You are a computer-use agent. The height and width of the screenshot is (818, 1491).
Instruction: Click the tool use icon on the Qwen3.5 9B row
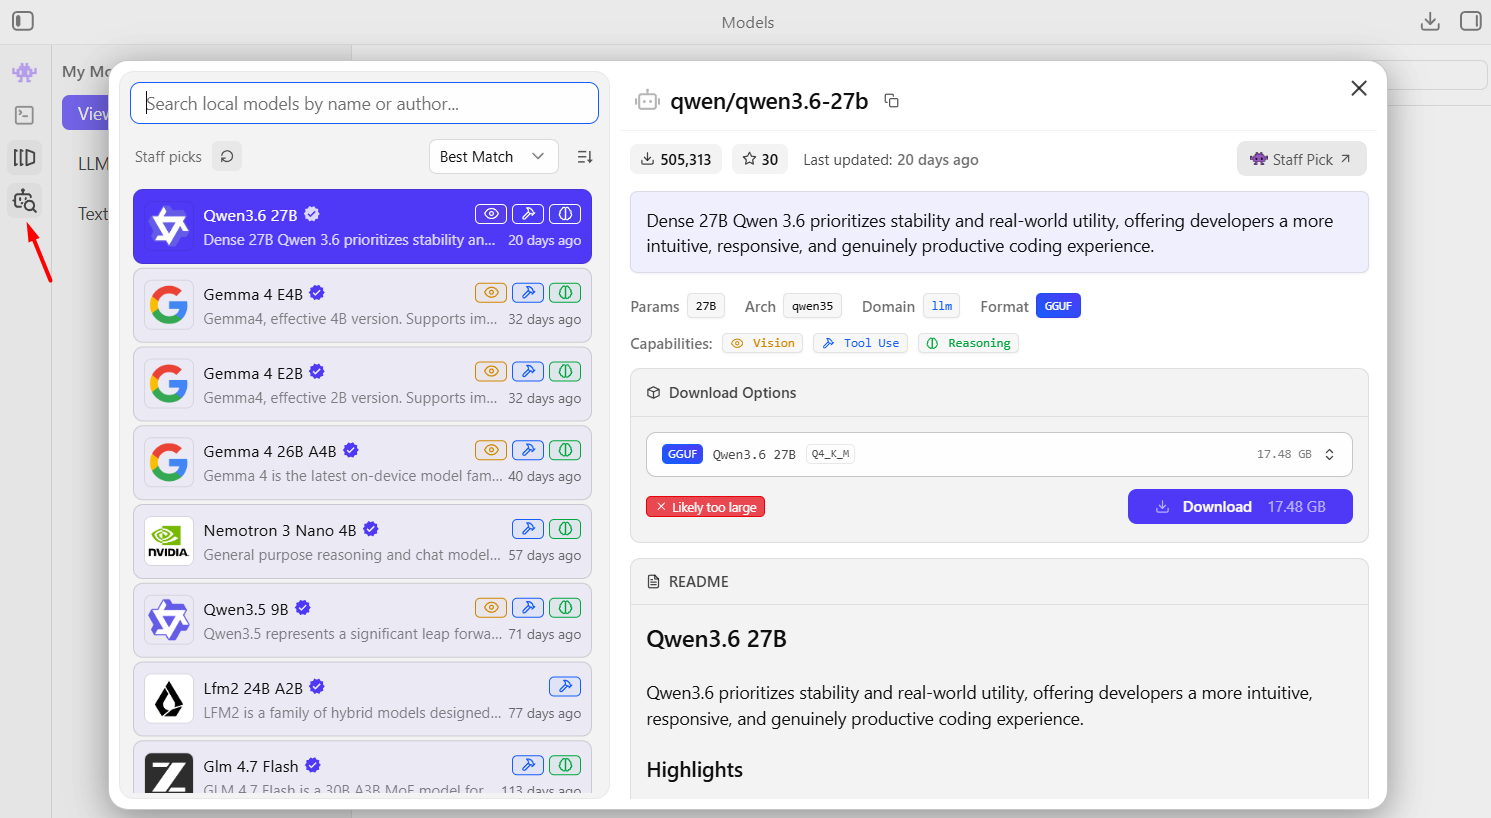528,608
